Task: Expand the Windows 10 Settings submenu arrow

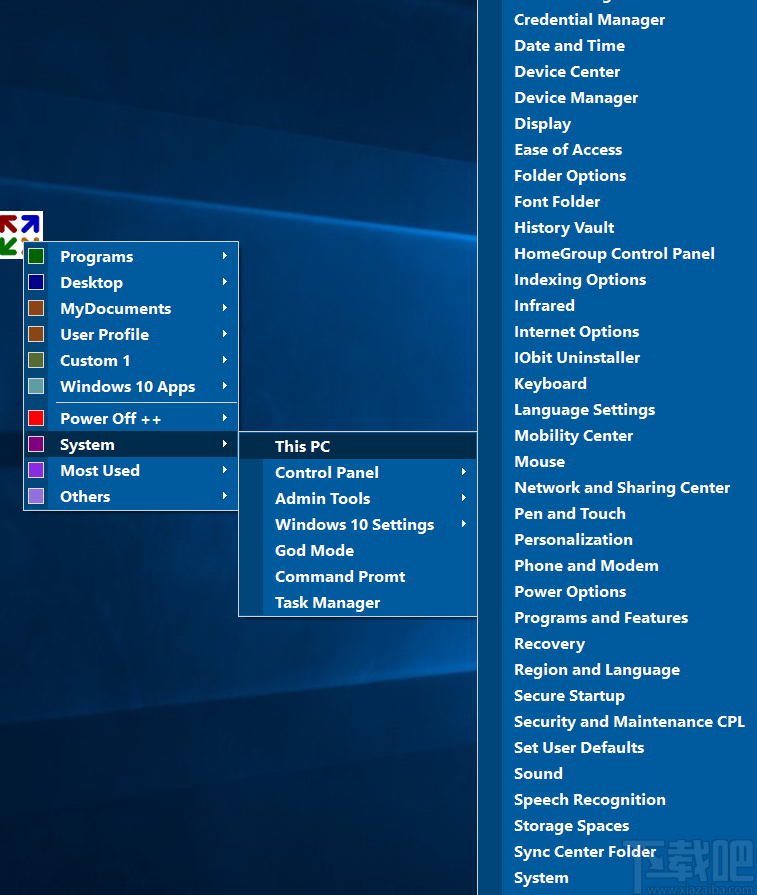Action: 464,523
